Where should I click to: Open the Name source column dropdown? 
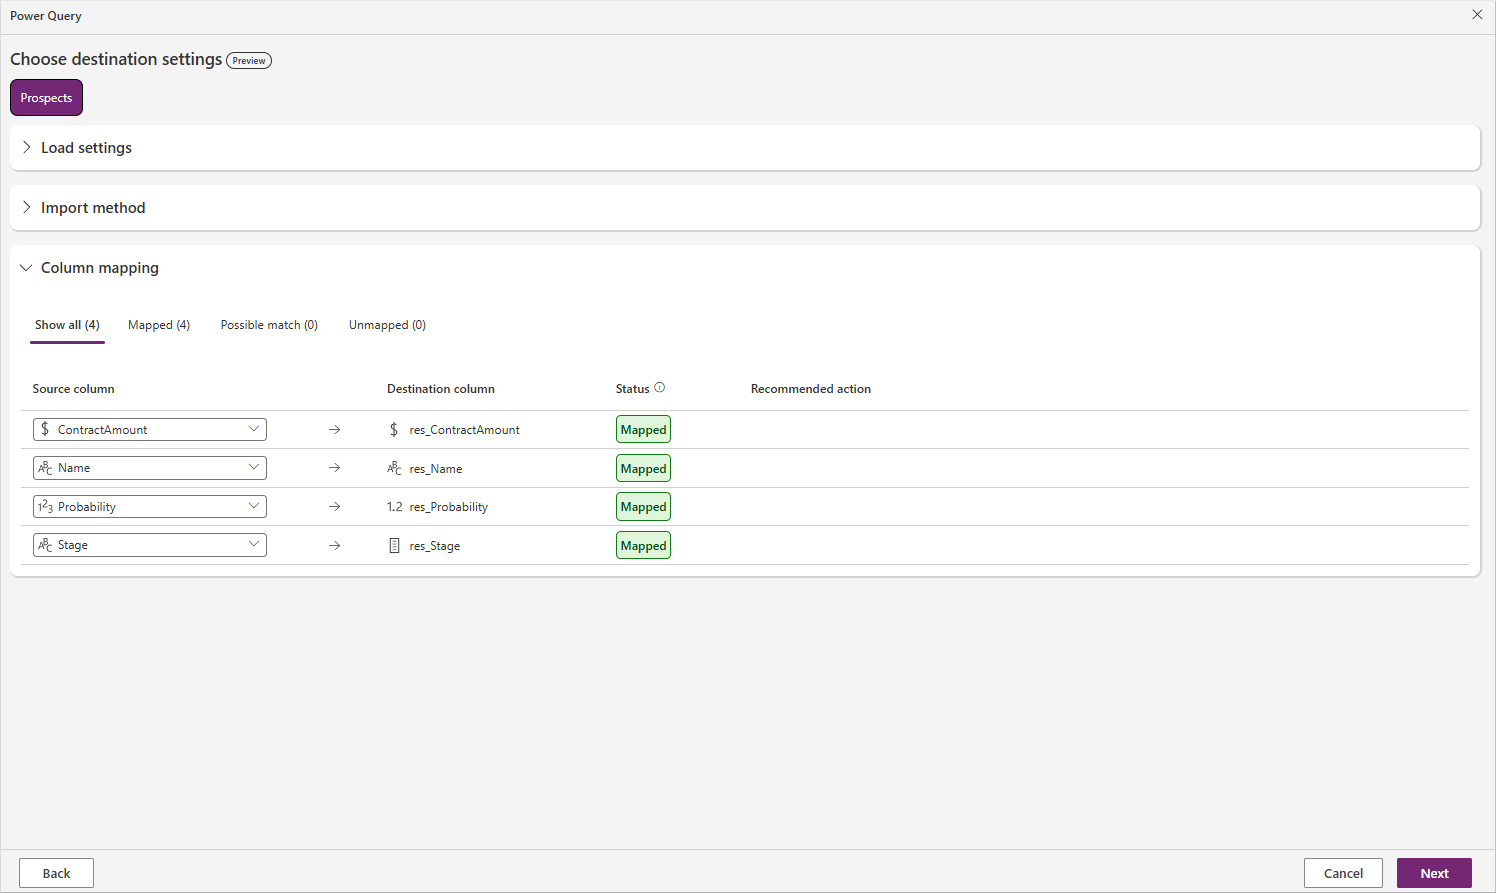pyautogui.click(x=150, y=468)
